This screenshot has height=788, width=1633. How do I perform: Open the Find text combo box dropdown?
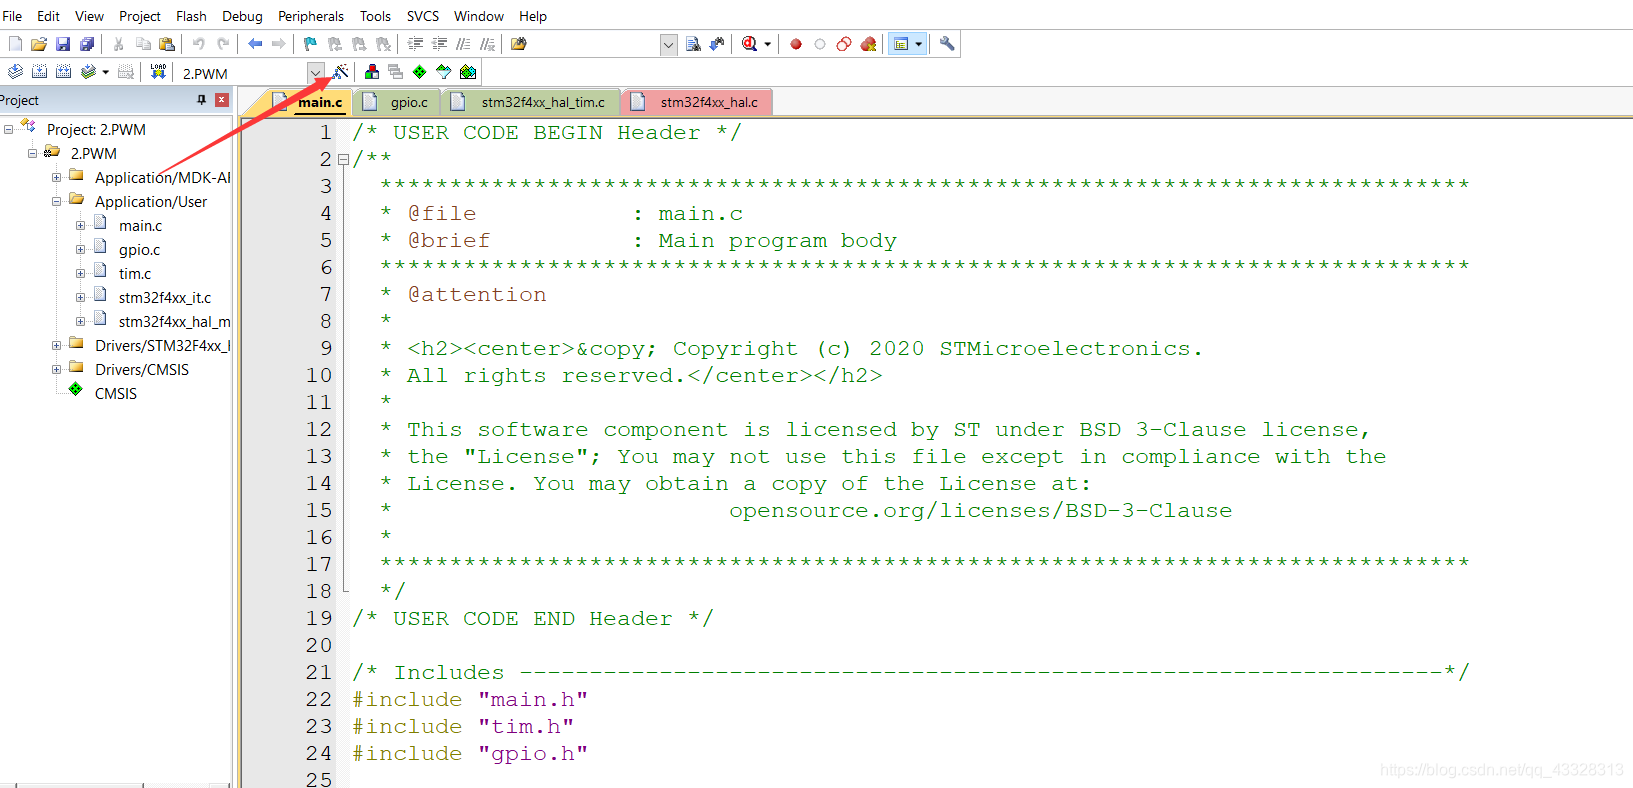click(x=669, y=45)
